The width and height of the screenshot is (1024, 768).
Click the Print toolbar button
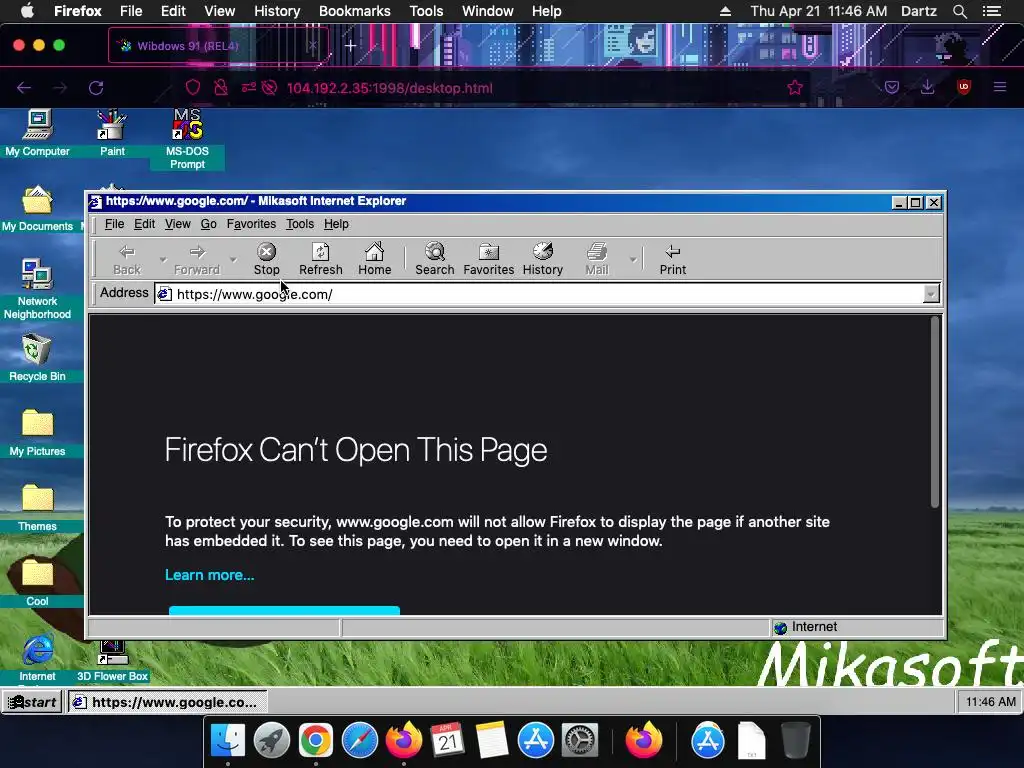673,259
